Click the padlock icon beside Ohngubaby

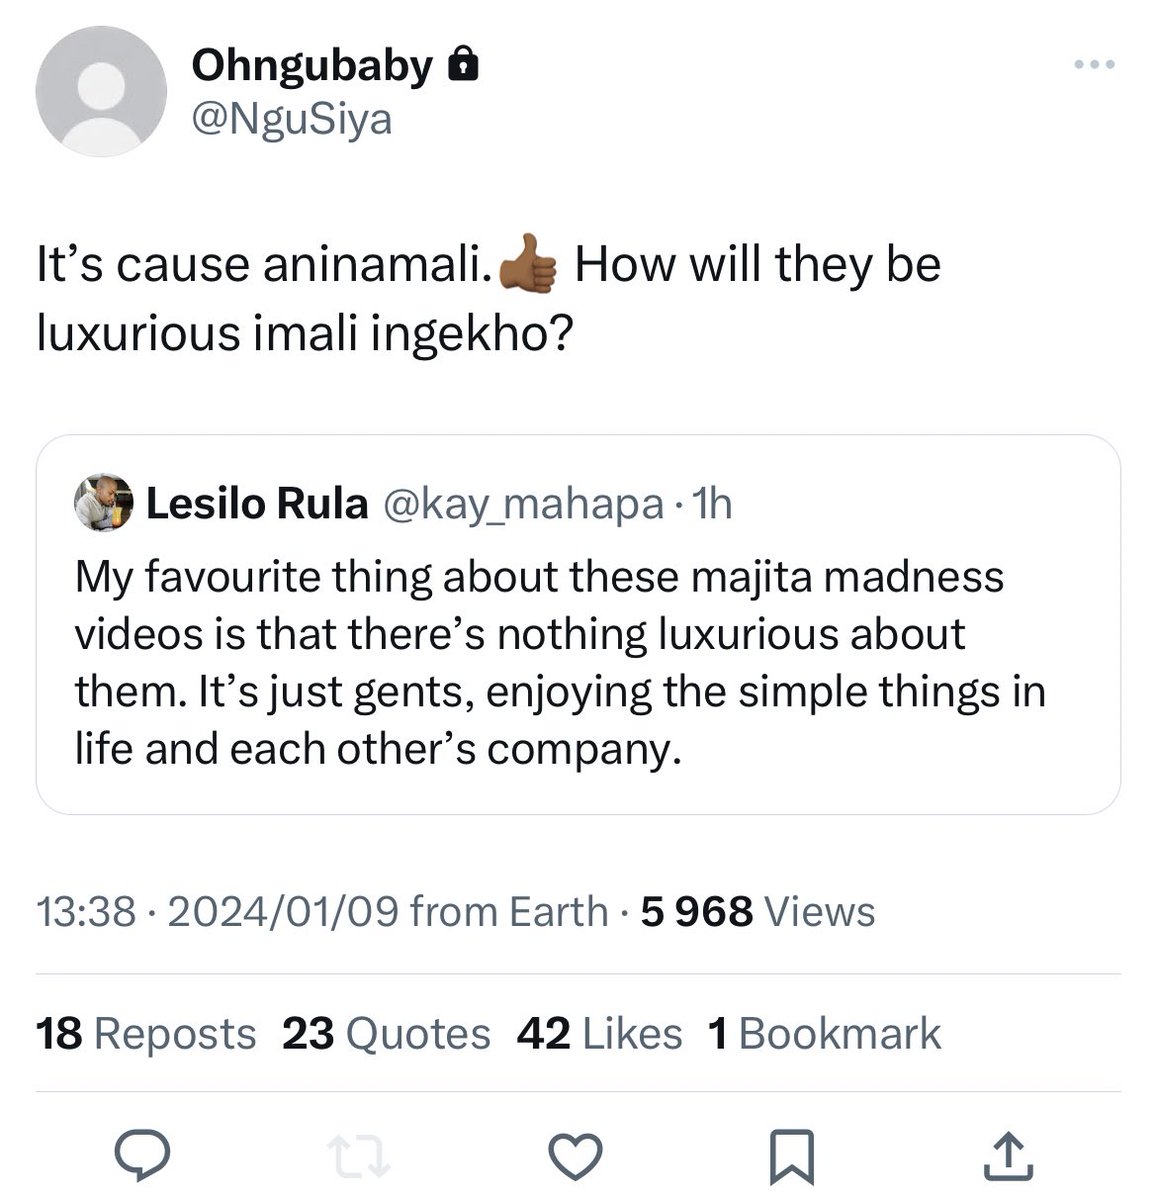[460, 66]
